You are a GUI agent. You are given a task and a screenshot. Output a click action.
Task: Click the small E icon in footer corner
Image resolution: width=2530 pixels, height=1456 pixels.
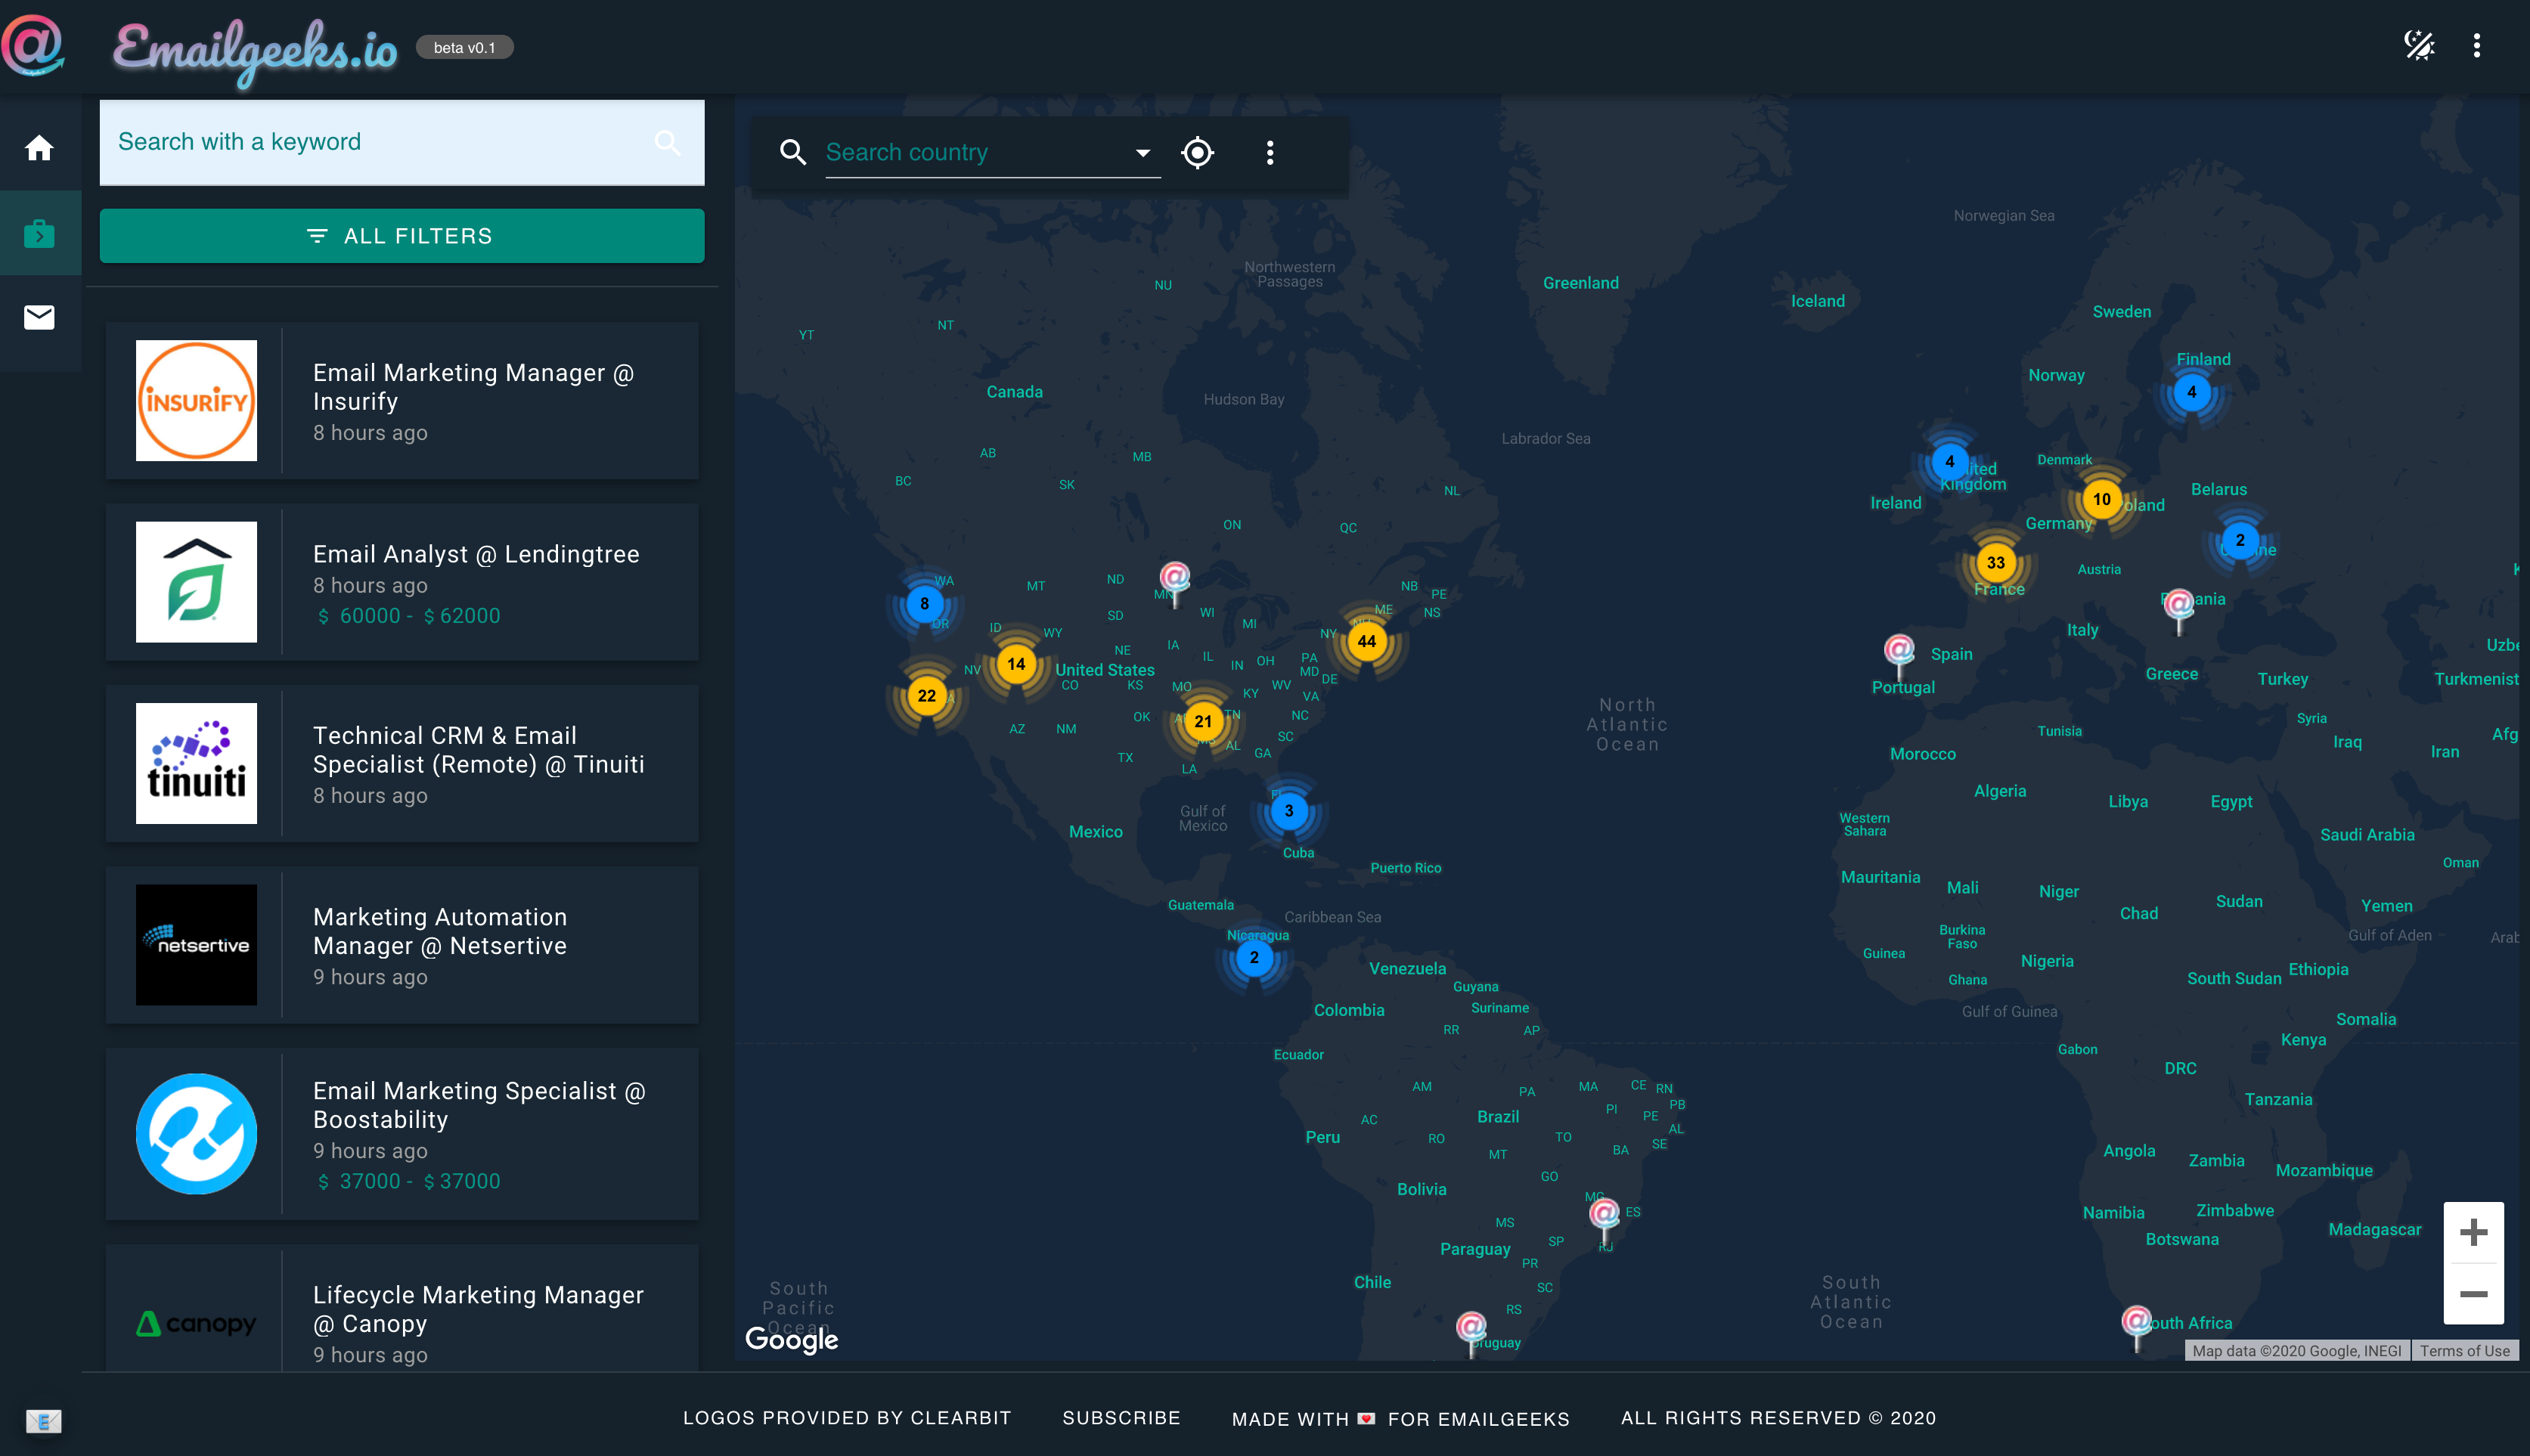click(x=43, y=1420)
